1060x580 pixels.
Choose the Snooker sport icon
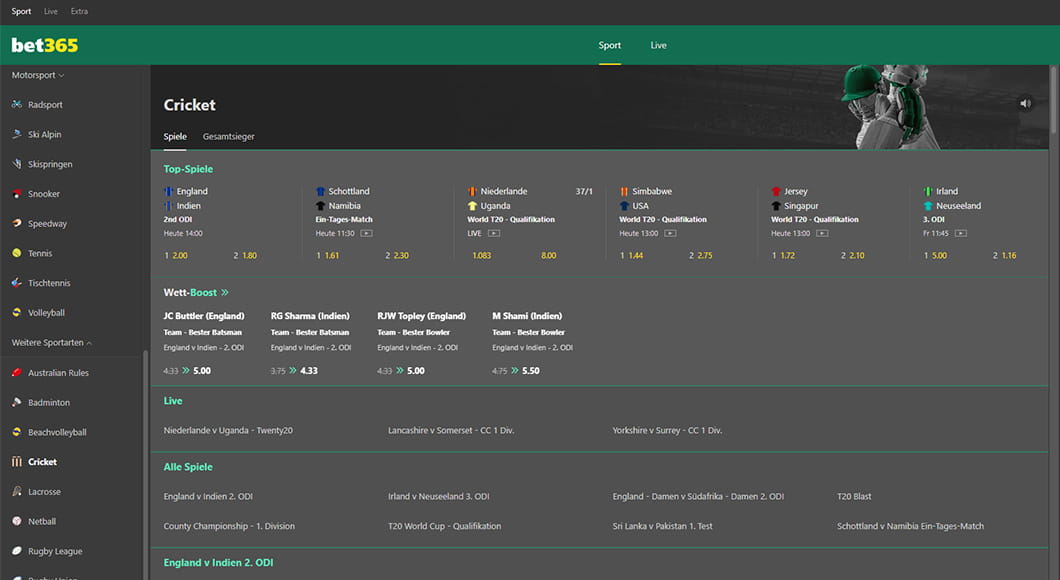[x=17, y=194]
